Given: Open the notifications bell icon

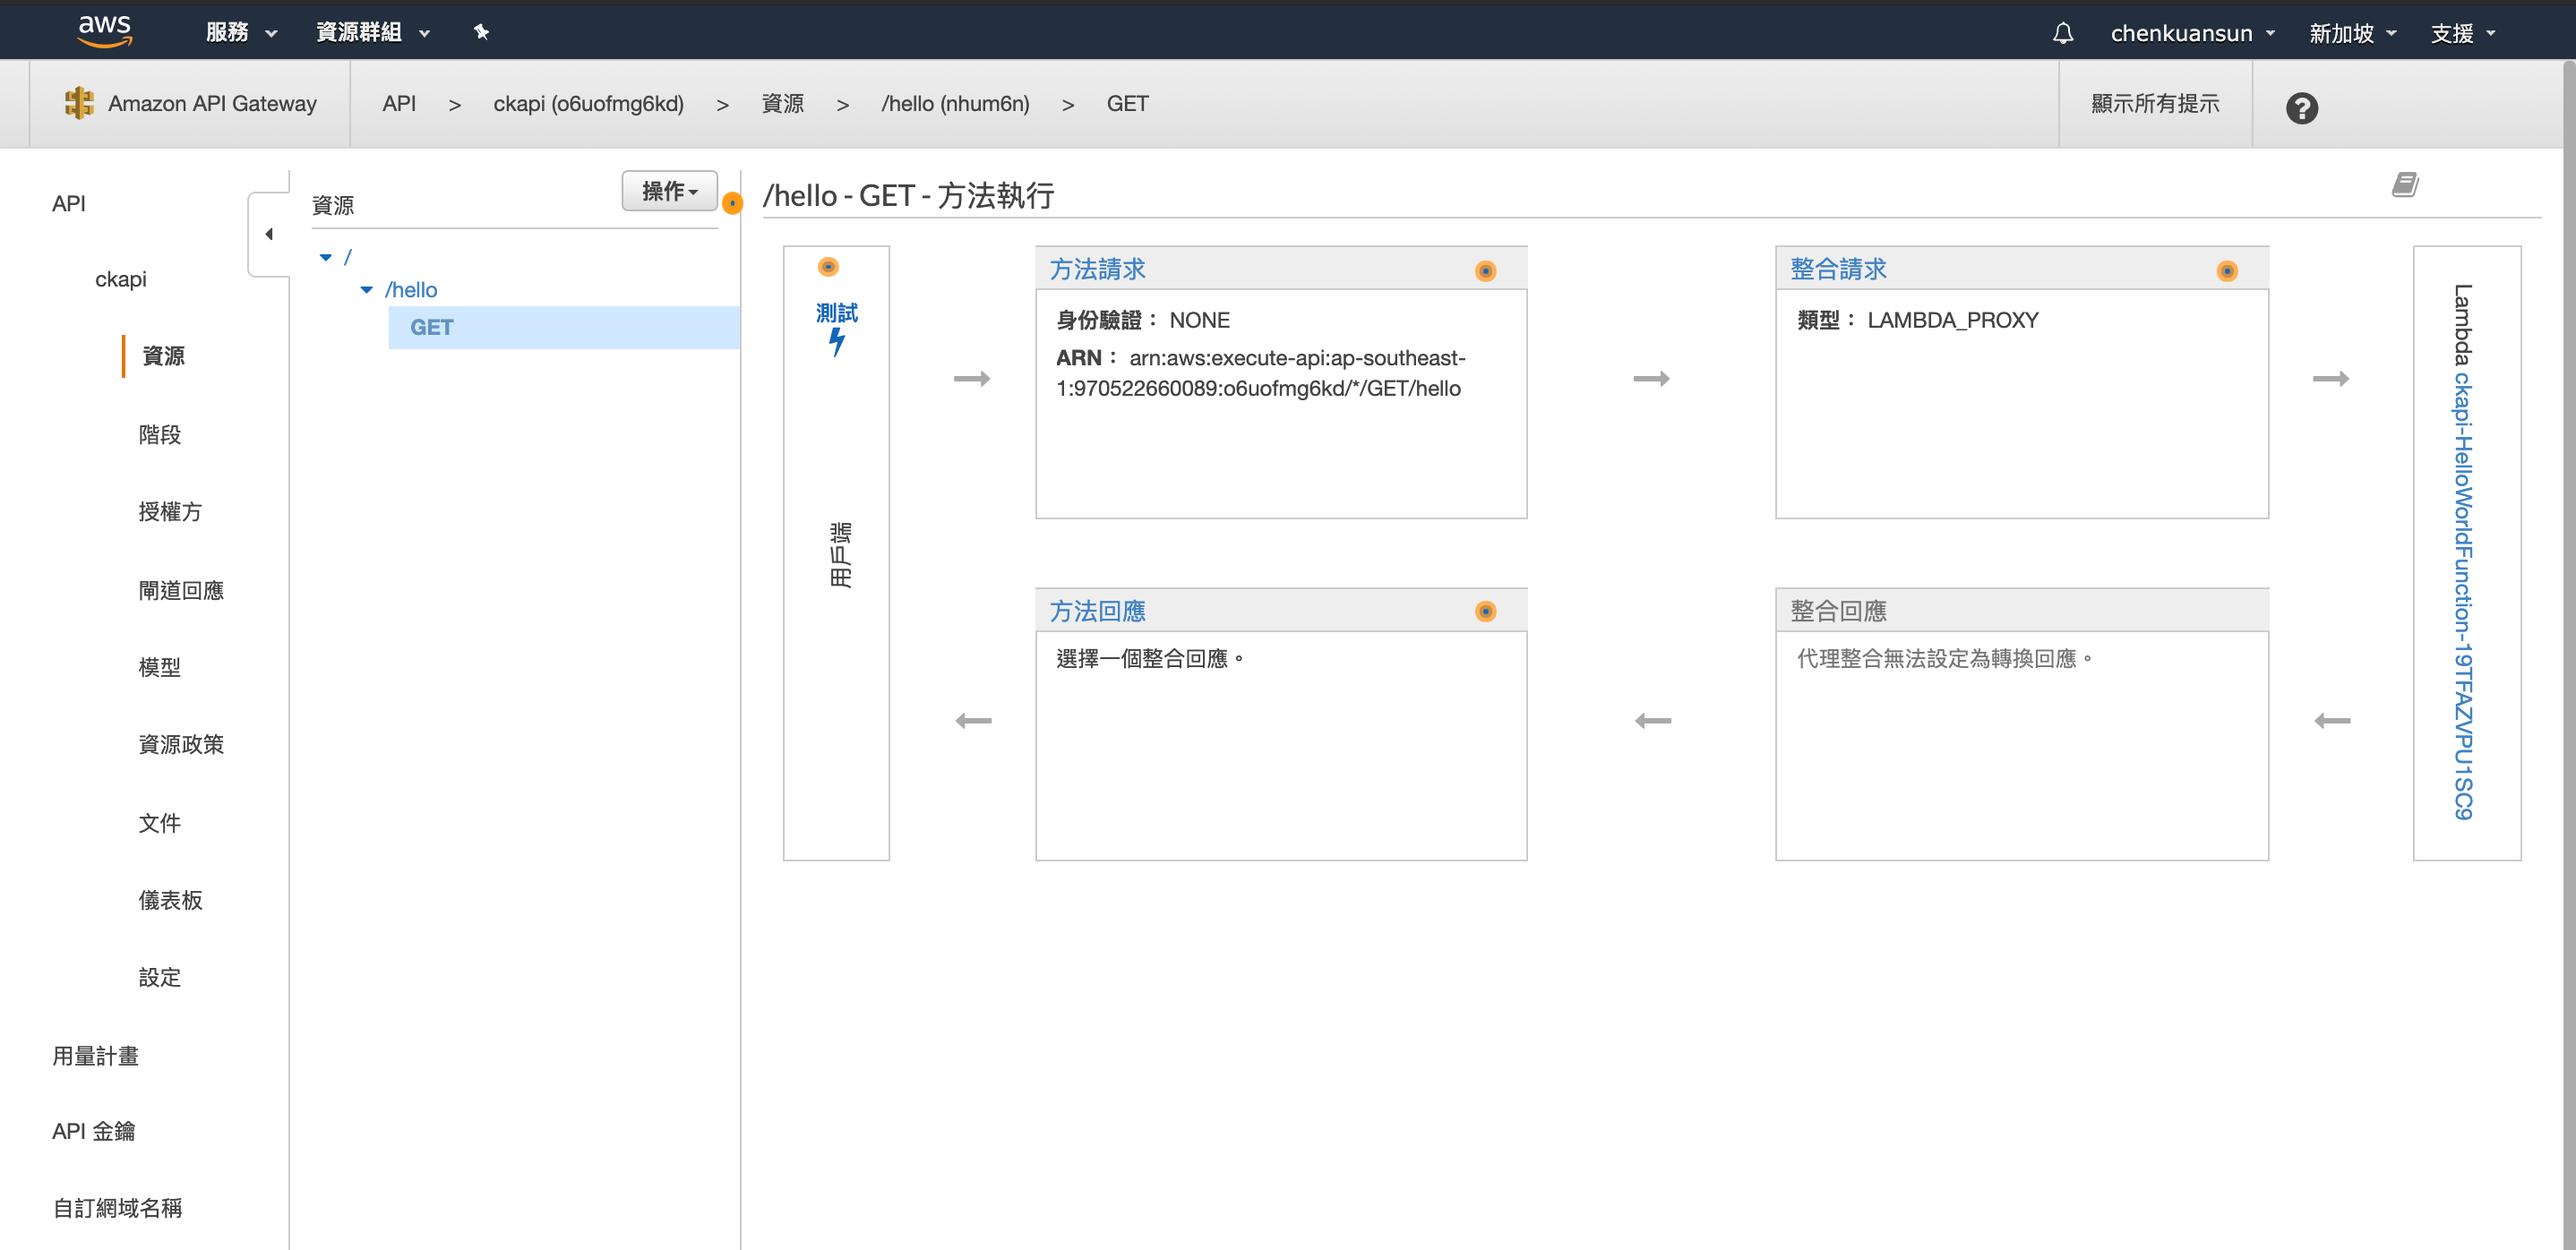Looking at the screenshot, I should coord(2062,33).
